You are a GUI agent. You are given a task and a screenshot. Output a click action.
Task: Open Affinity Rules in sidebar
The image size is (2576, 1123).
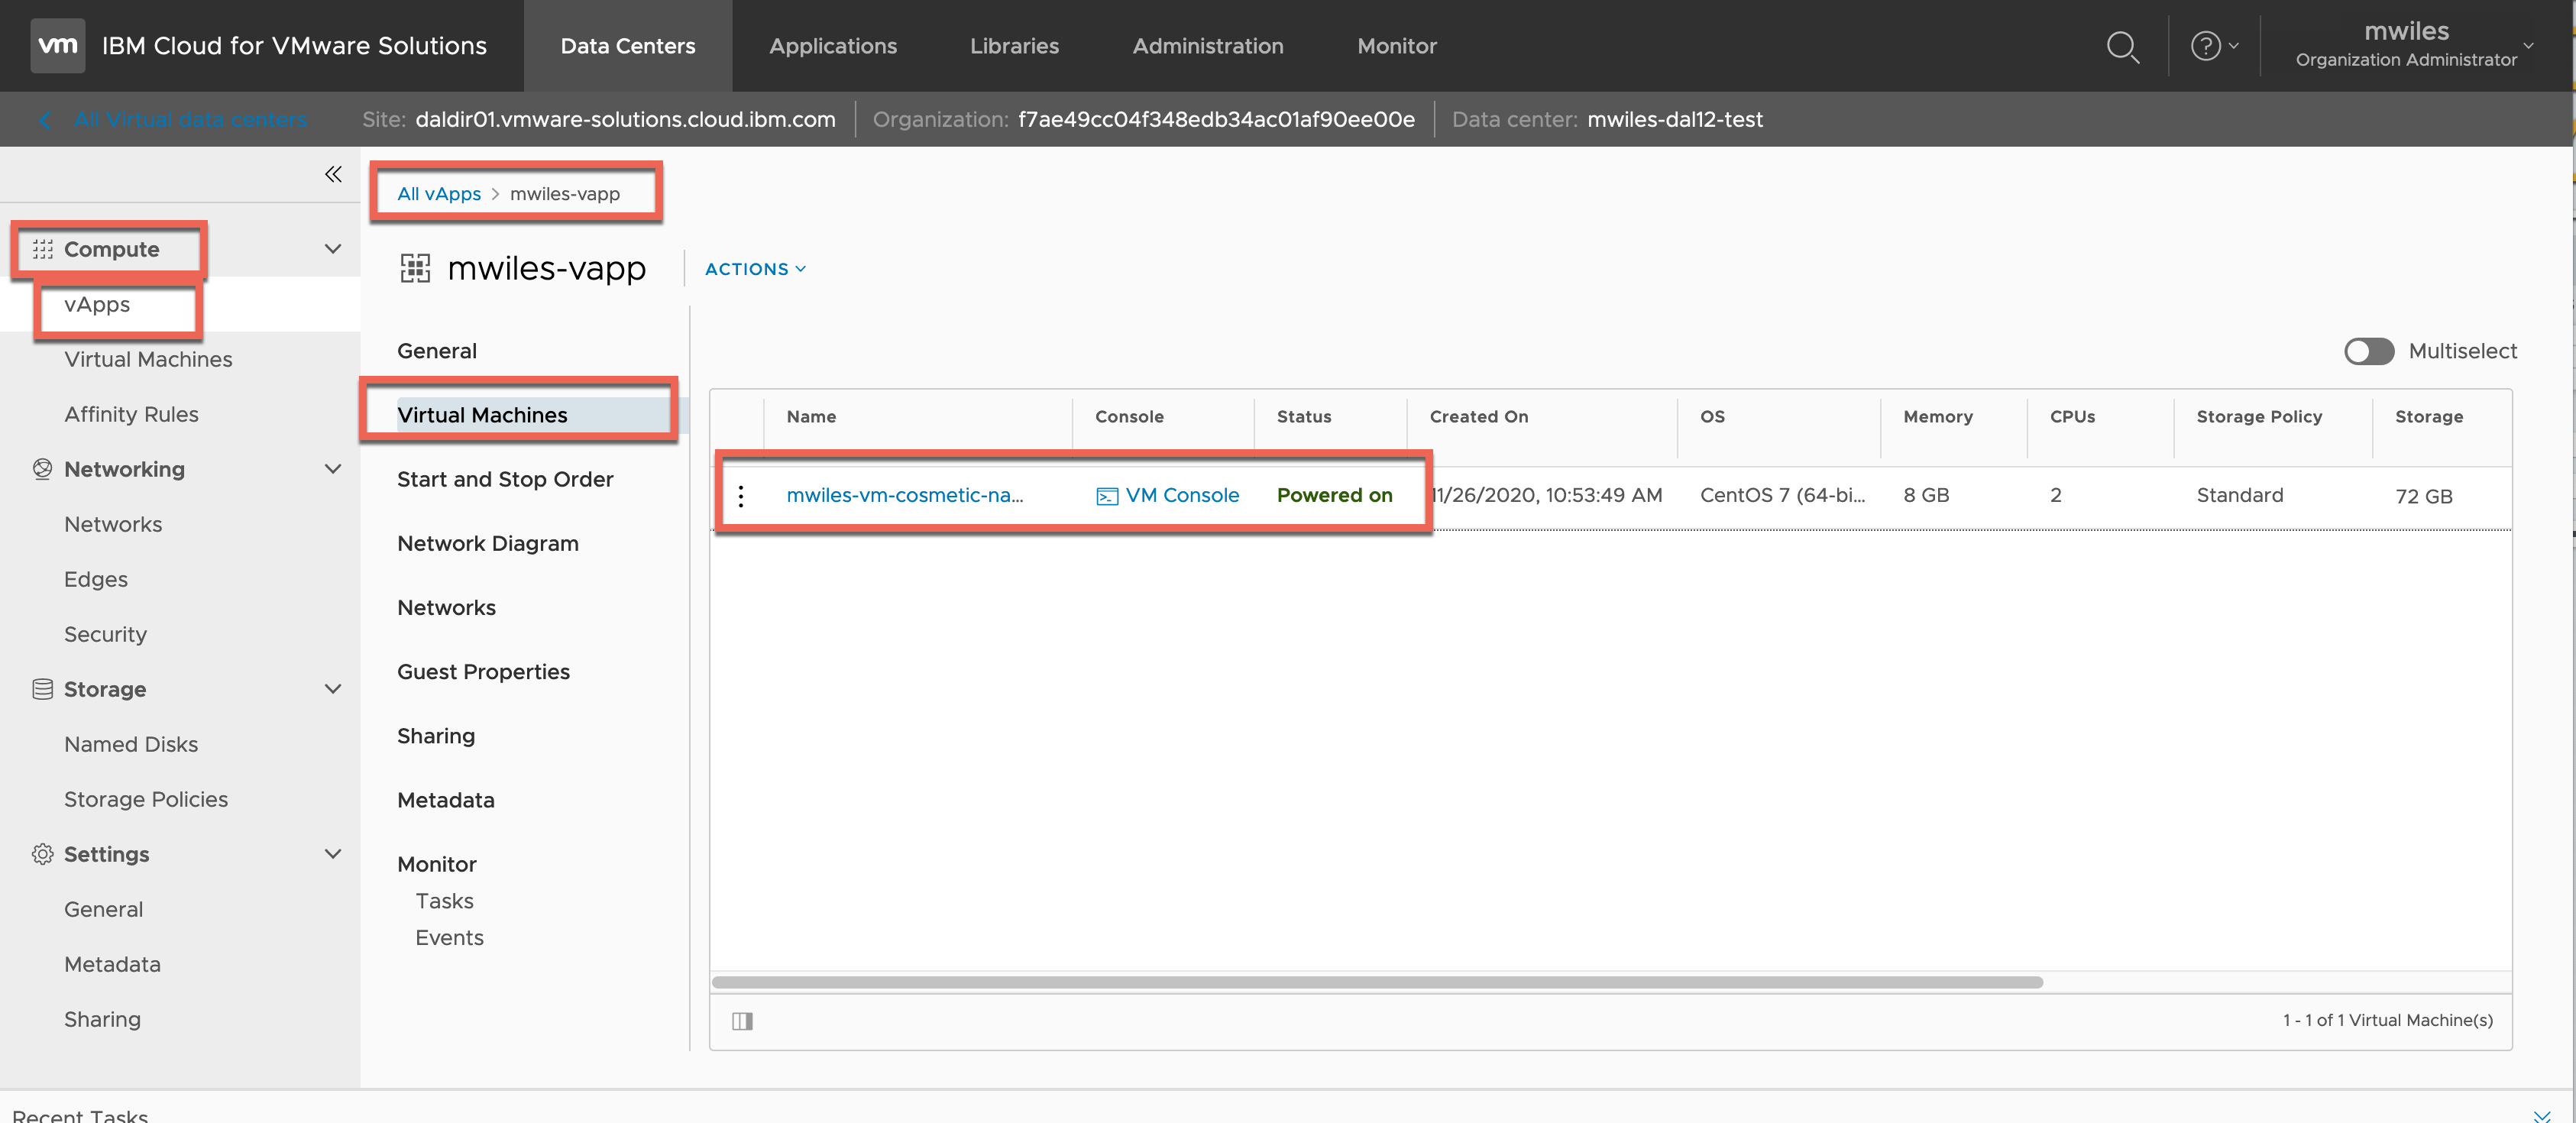click(x=131, y=414)
